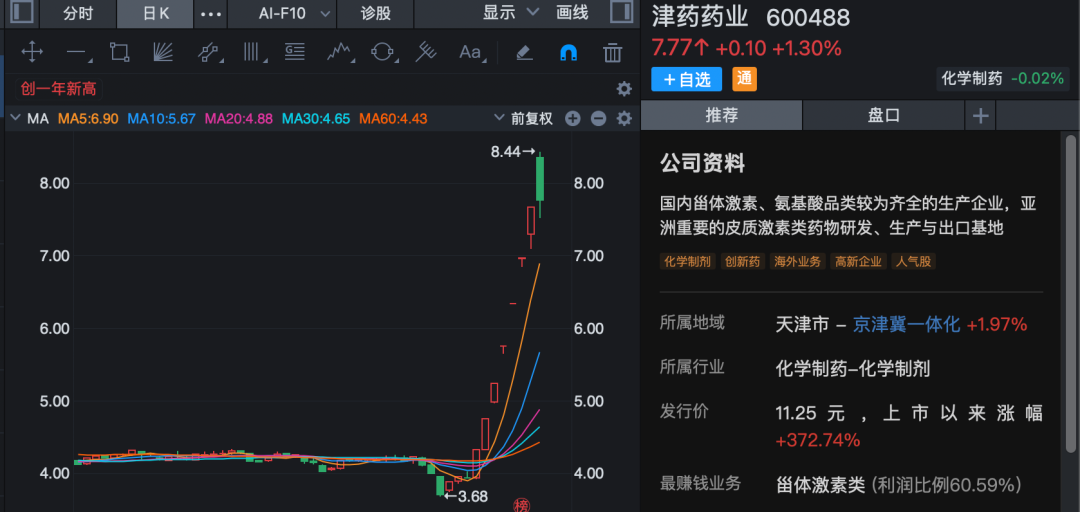Click the +自选 add to watchlist button
Image resolution: width=1080 pixels, height=512 pixels.
point(687,79)
